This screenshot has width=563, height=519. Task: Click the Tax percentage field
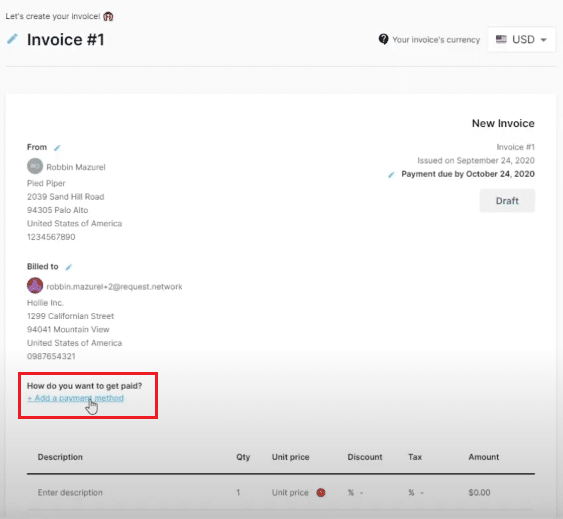(x=416, y=492)
